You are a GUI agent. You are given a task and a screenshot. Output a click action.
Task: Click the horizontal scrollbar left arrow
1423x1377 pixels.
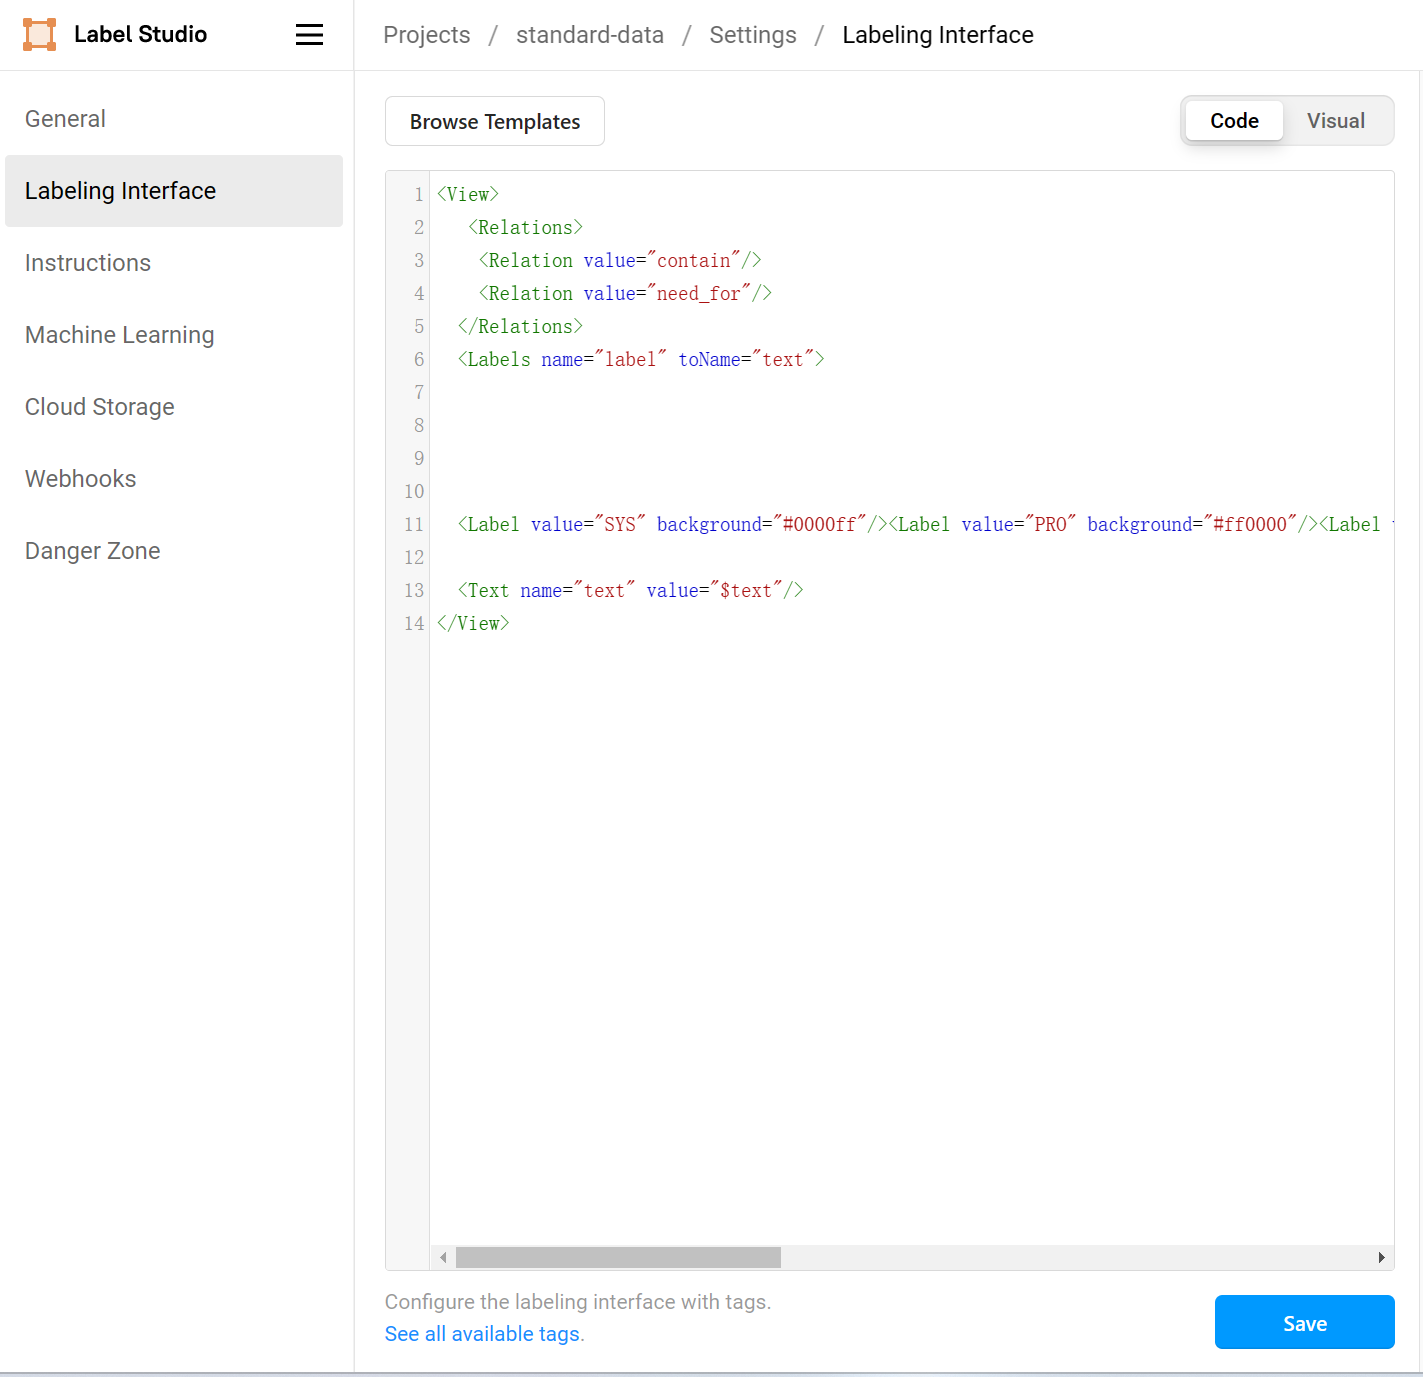click(443, 1257)
